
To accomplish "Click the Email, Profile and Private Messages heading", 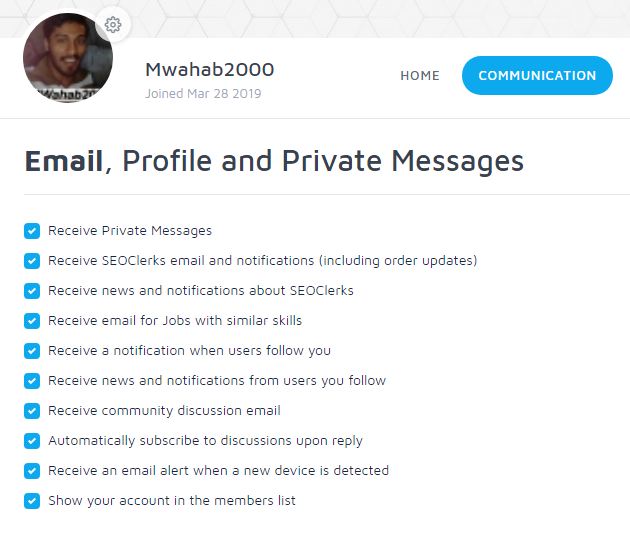I will [273, 161].
